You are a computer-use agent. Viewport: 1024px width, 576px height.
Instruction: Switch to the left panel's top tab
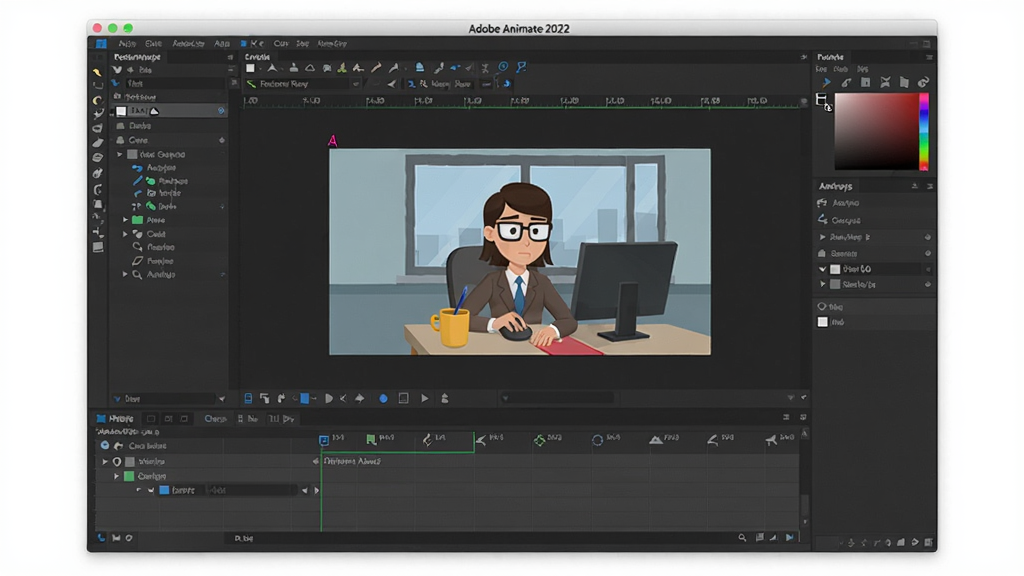pos(137,57)
